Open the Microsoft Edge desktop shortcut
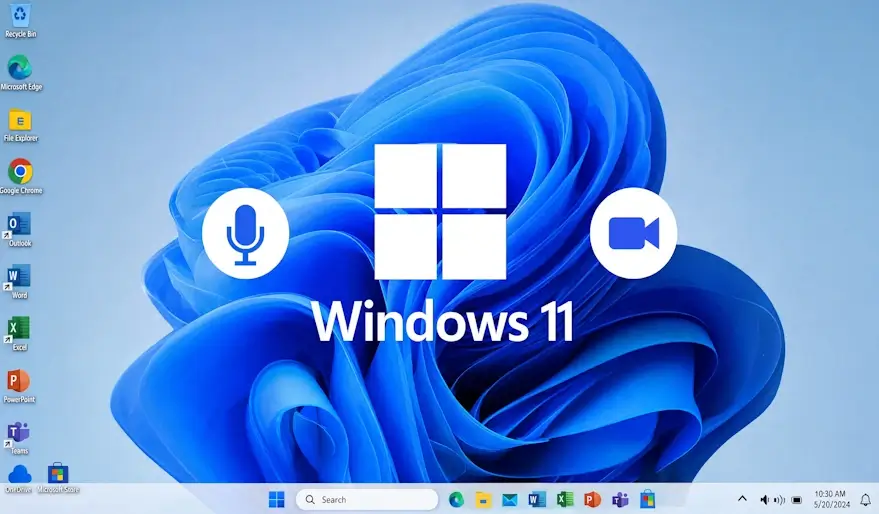 coord(21,73)
